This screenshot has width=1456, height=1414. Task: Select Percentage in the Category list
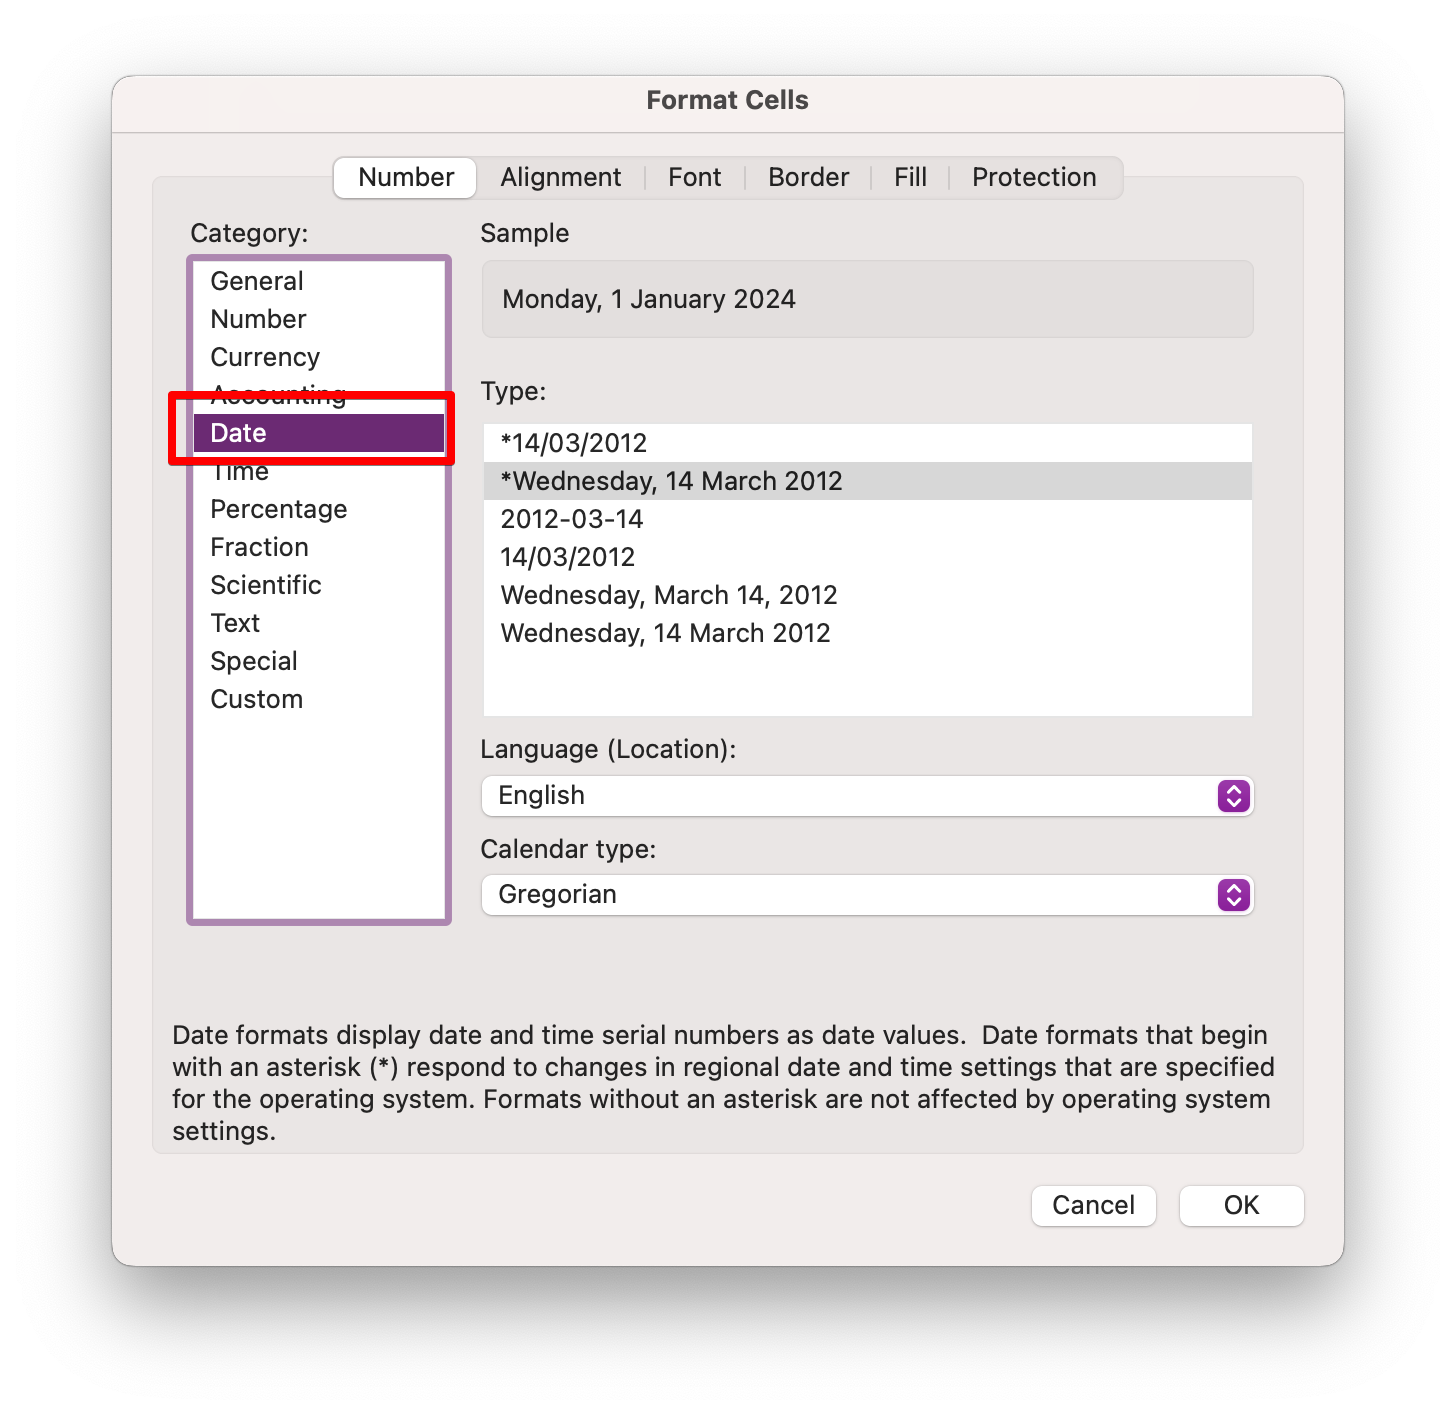(278, 509)
